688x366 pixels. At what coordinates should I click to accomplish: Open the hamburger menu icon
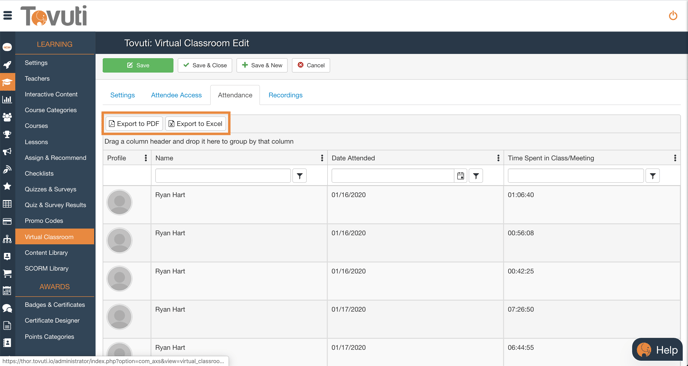[7, 16]
